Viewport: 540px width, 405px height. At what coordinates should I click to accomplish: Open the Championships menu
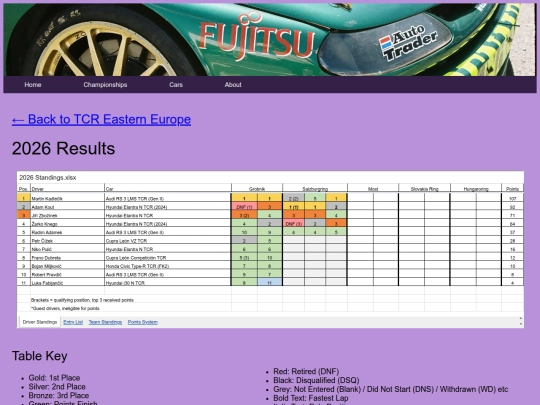(x=105, y=85)
